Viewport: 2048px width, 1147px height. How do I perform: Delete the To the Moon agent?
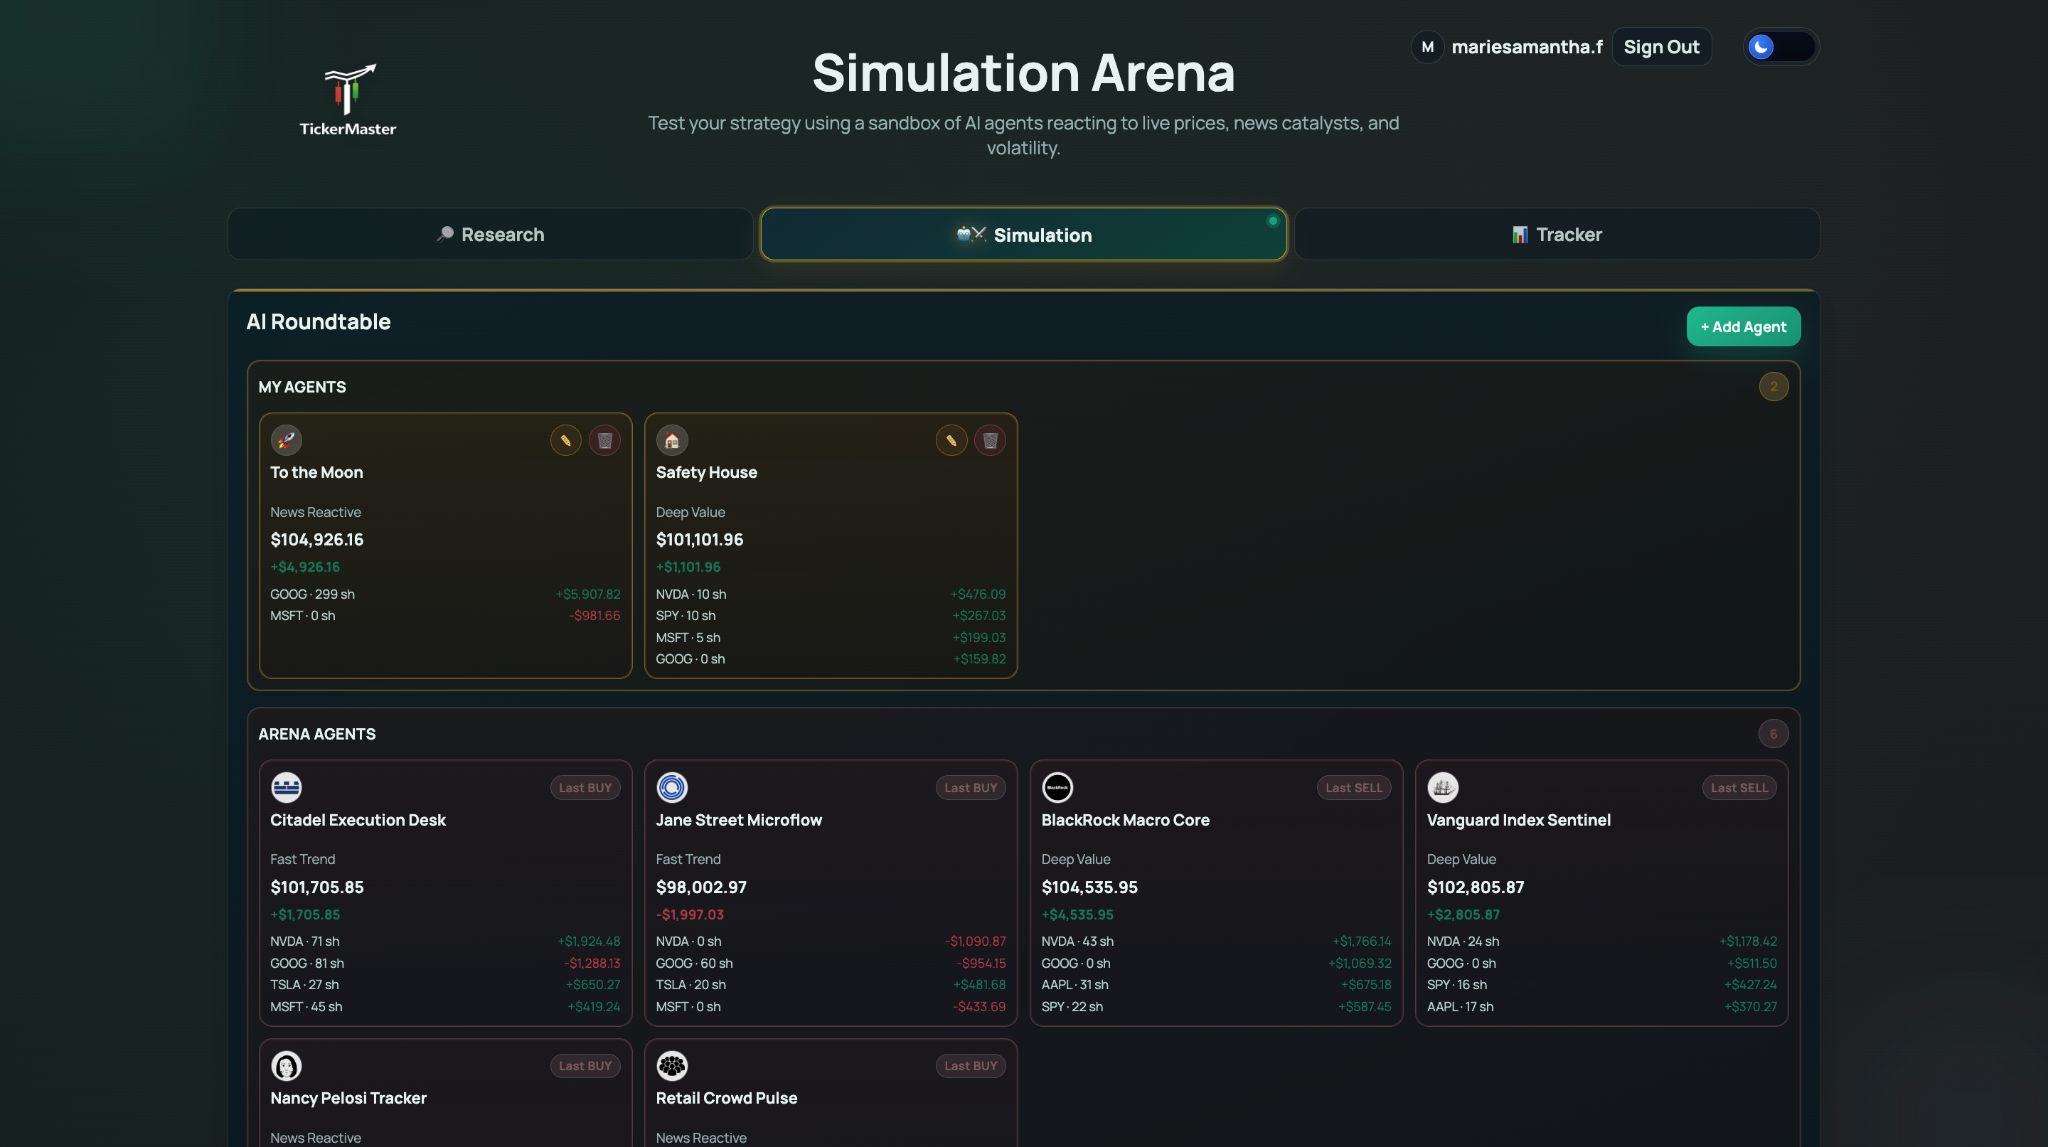click(x=605, y=440)
